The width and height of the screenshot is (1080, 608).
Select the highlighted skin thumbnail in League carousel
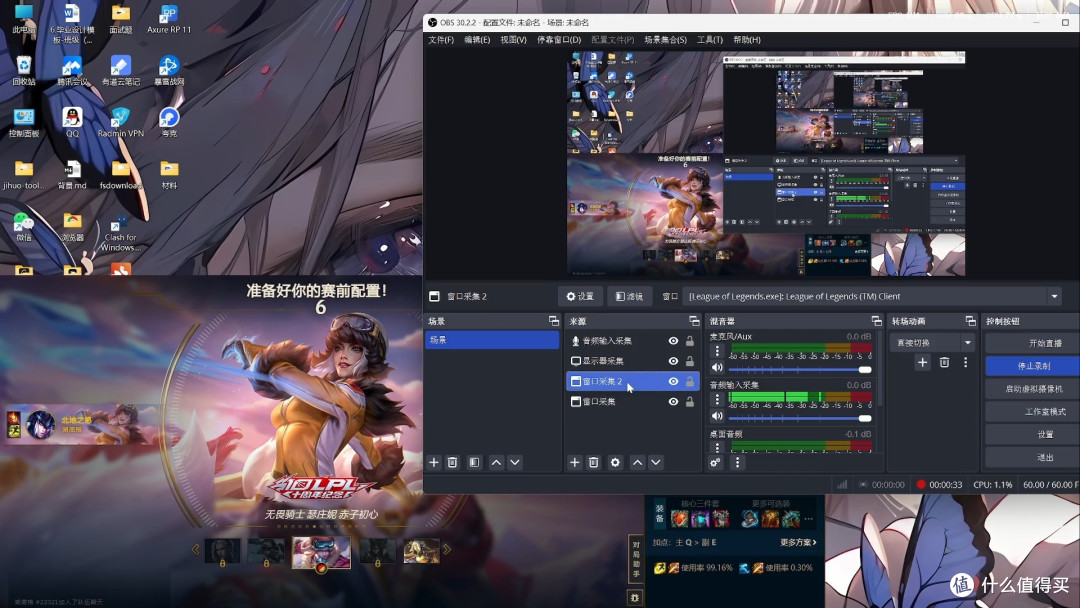(321, 552)
